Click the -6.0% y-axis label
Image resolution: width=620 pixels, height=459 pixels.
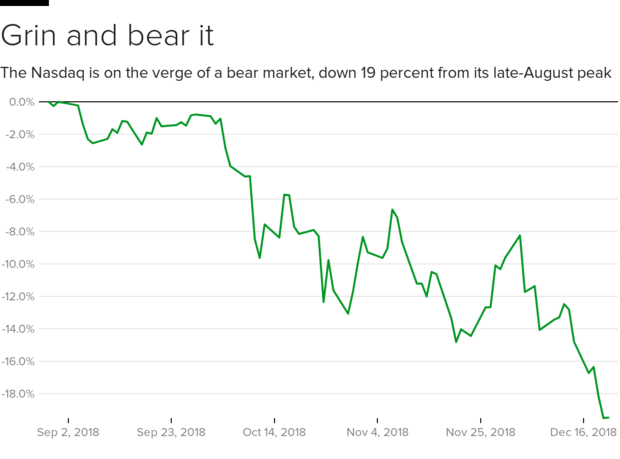coord(19,199)
